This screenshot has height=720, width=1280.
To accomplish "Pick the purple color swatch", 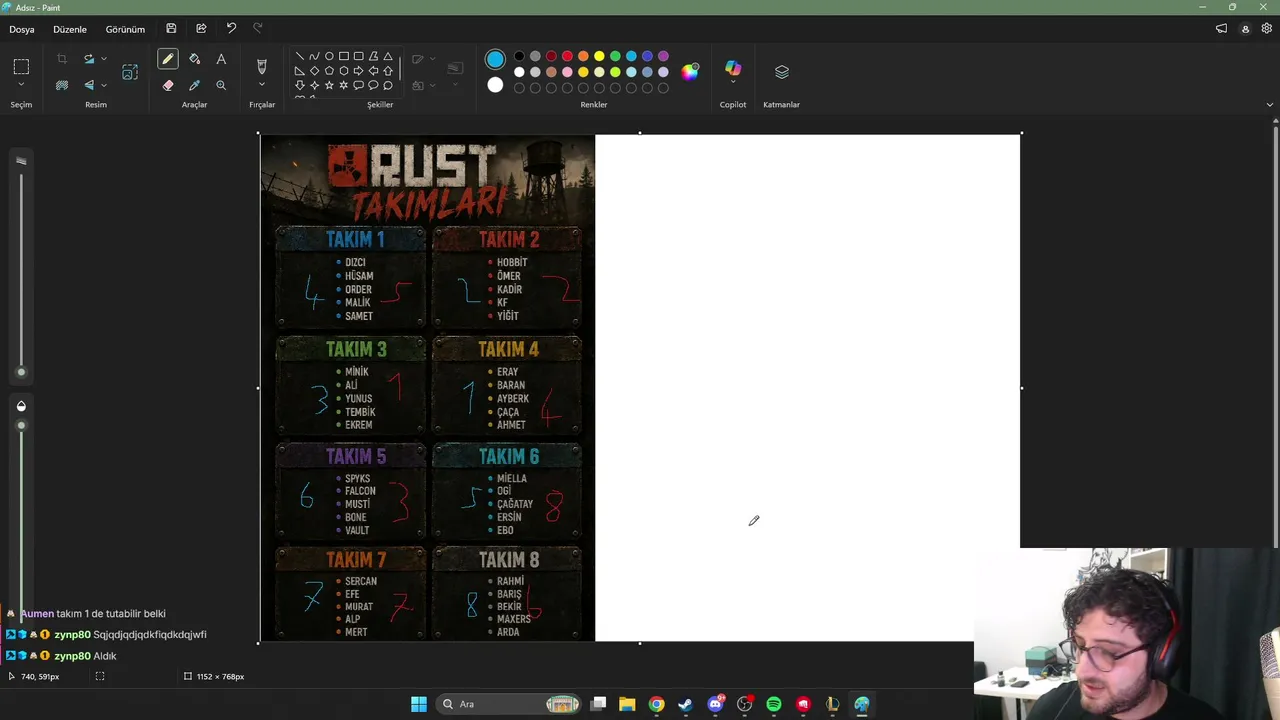I will pos(663,56).
